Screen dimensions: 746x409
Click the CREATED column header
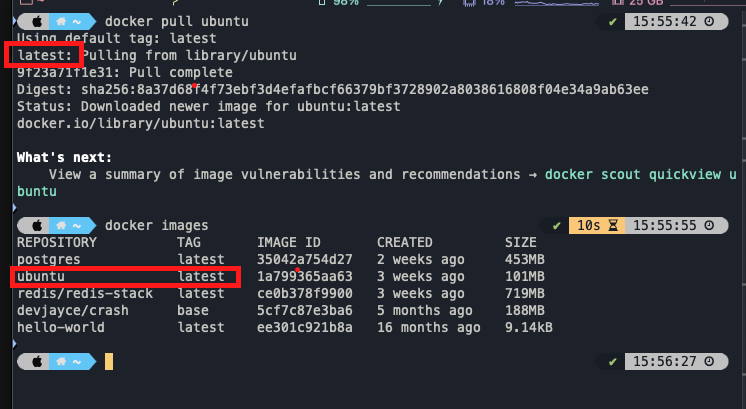click(405, 243)
